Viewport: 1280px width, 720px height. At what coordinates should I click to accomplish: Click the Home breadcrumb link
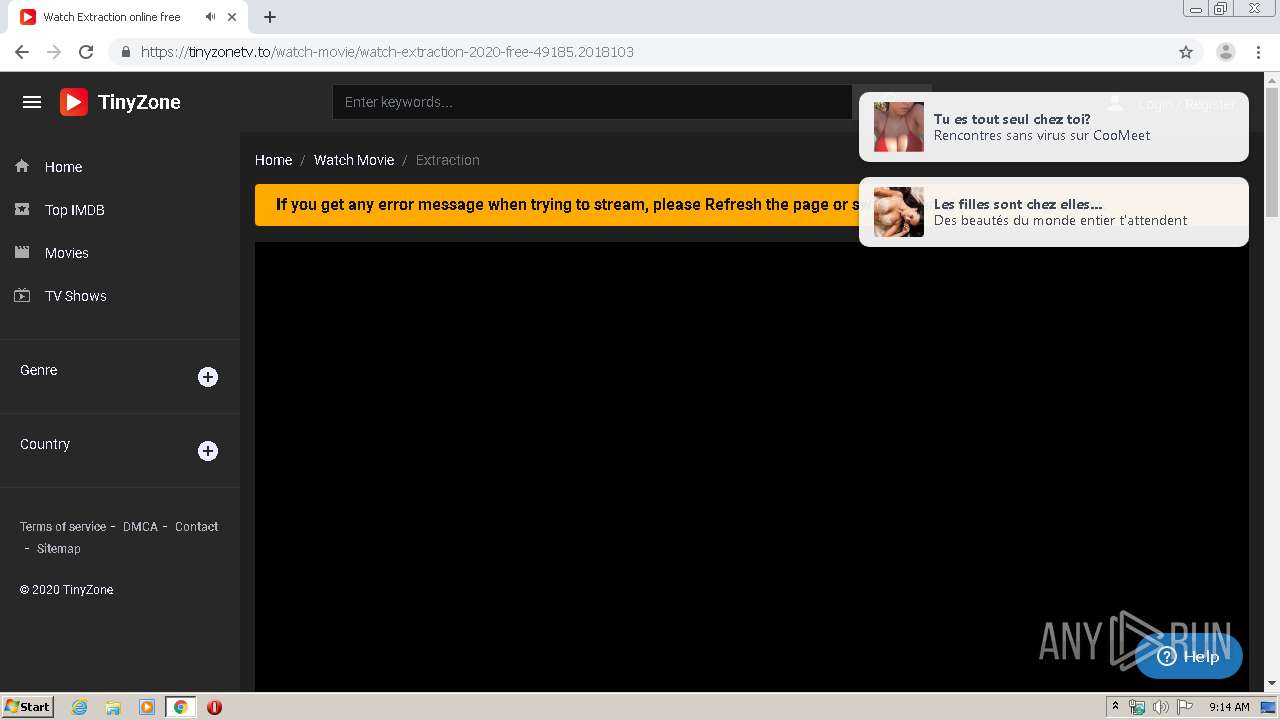(273, 160)
